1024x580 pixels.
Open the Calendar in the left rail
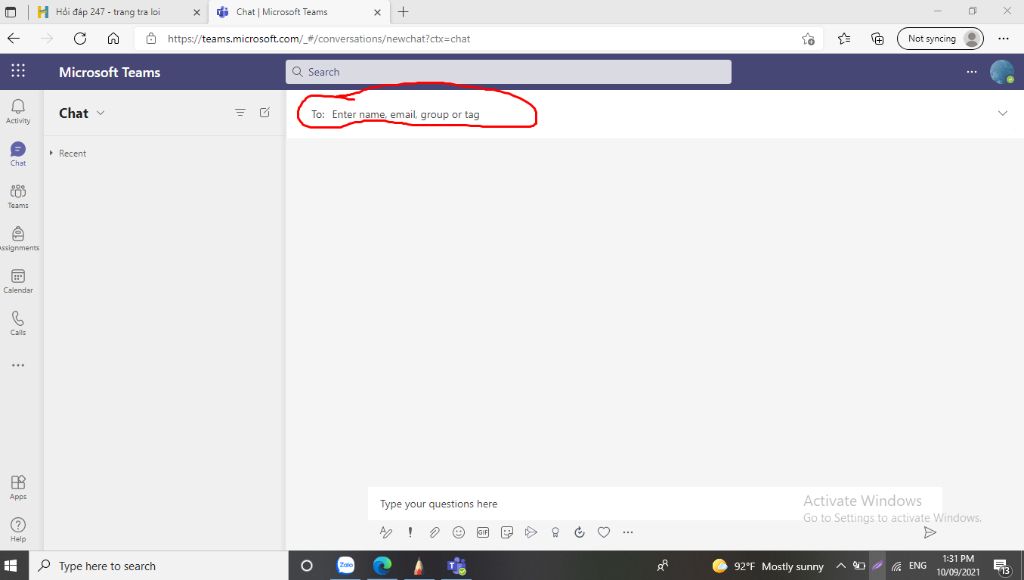pos(18,281)
